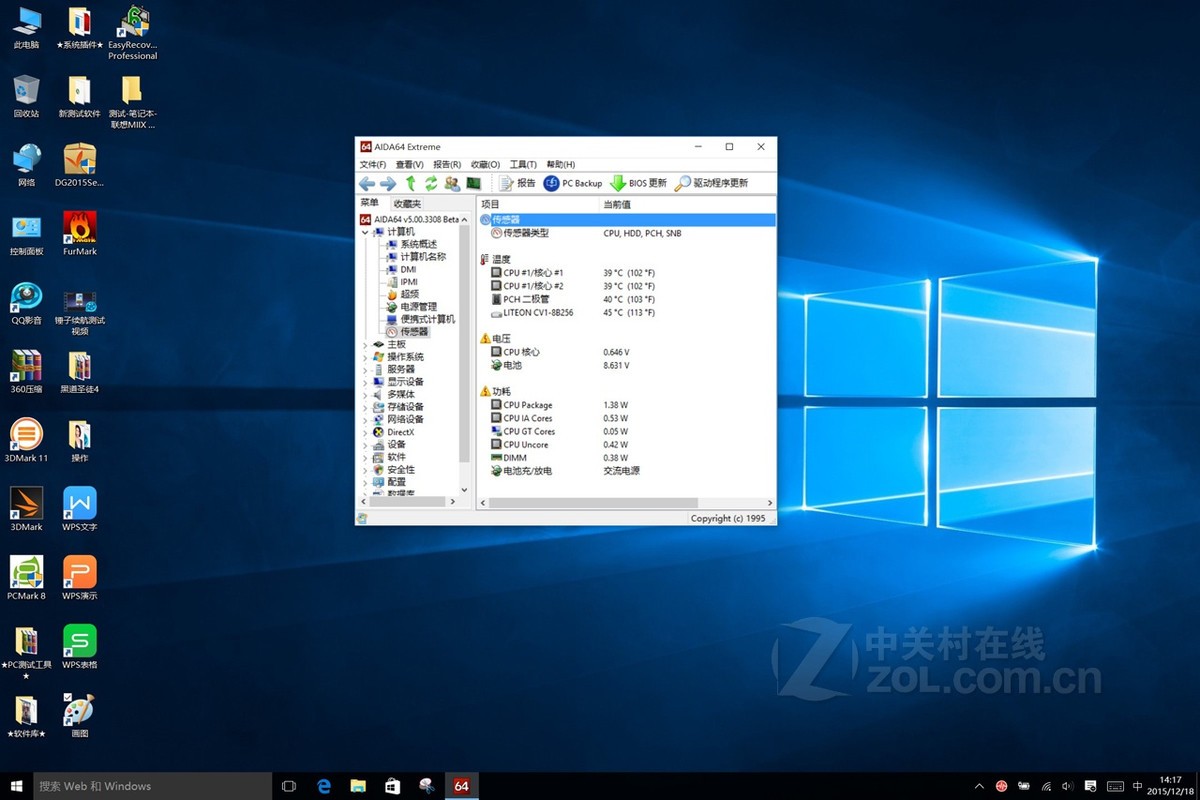Screen dimensions: 1200x800
Task: Open PC Backup from the toolbar
Action: pyautogui.click(x=573, y=183)
